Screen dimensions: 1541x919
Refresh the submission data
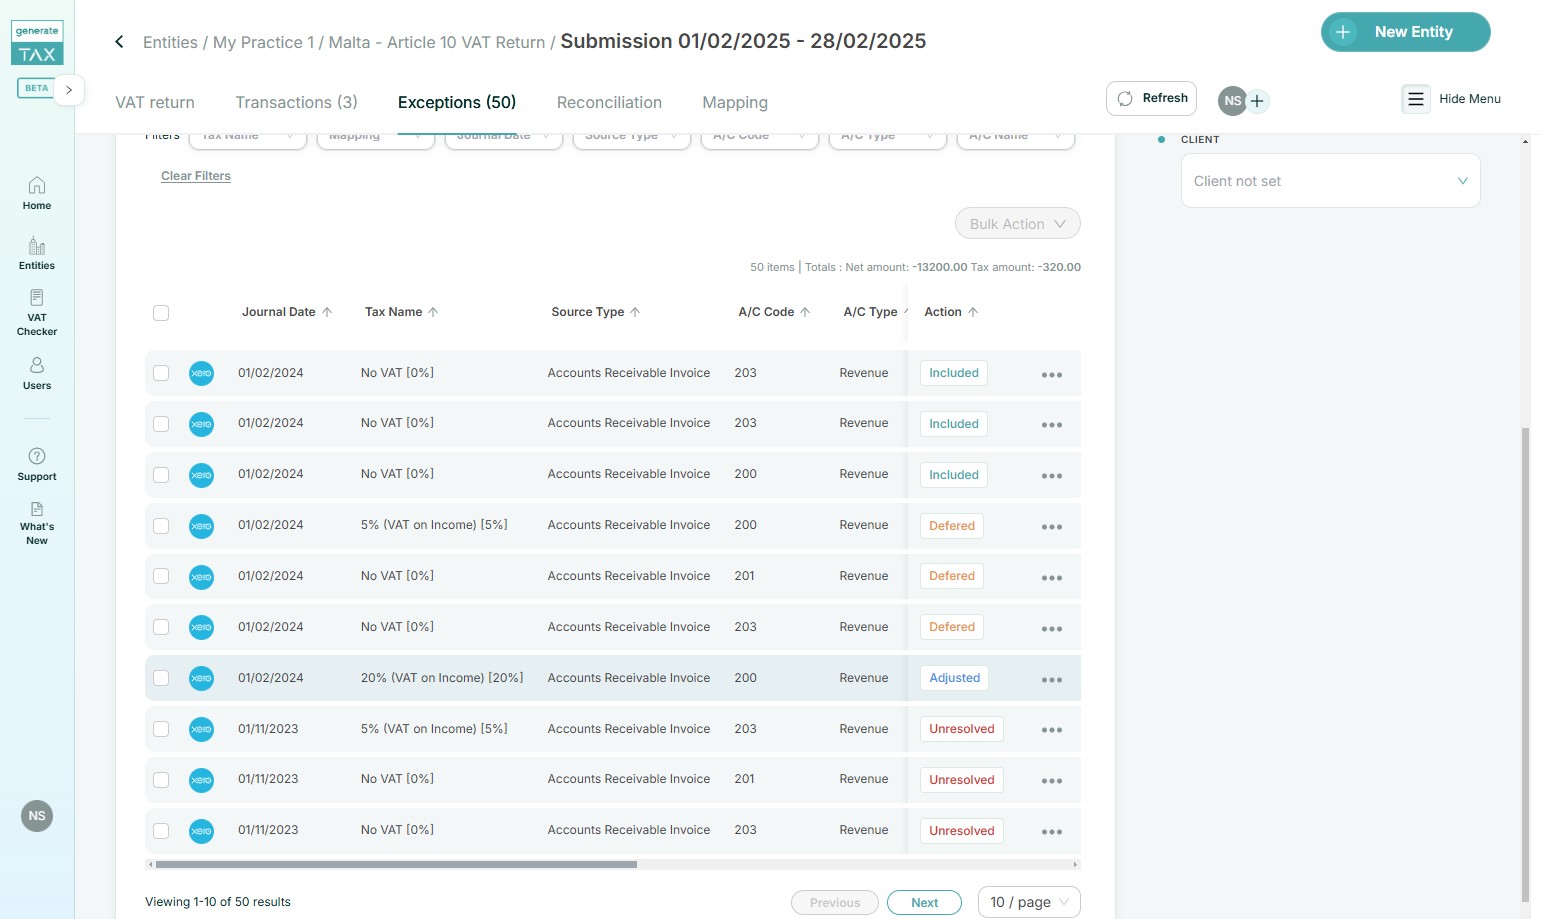click(x=1151, y=98)
